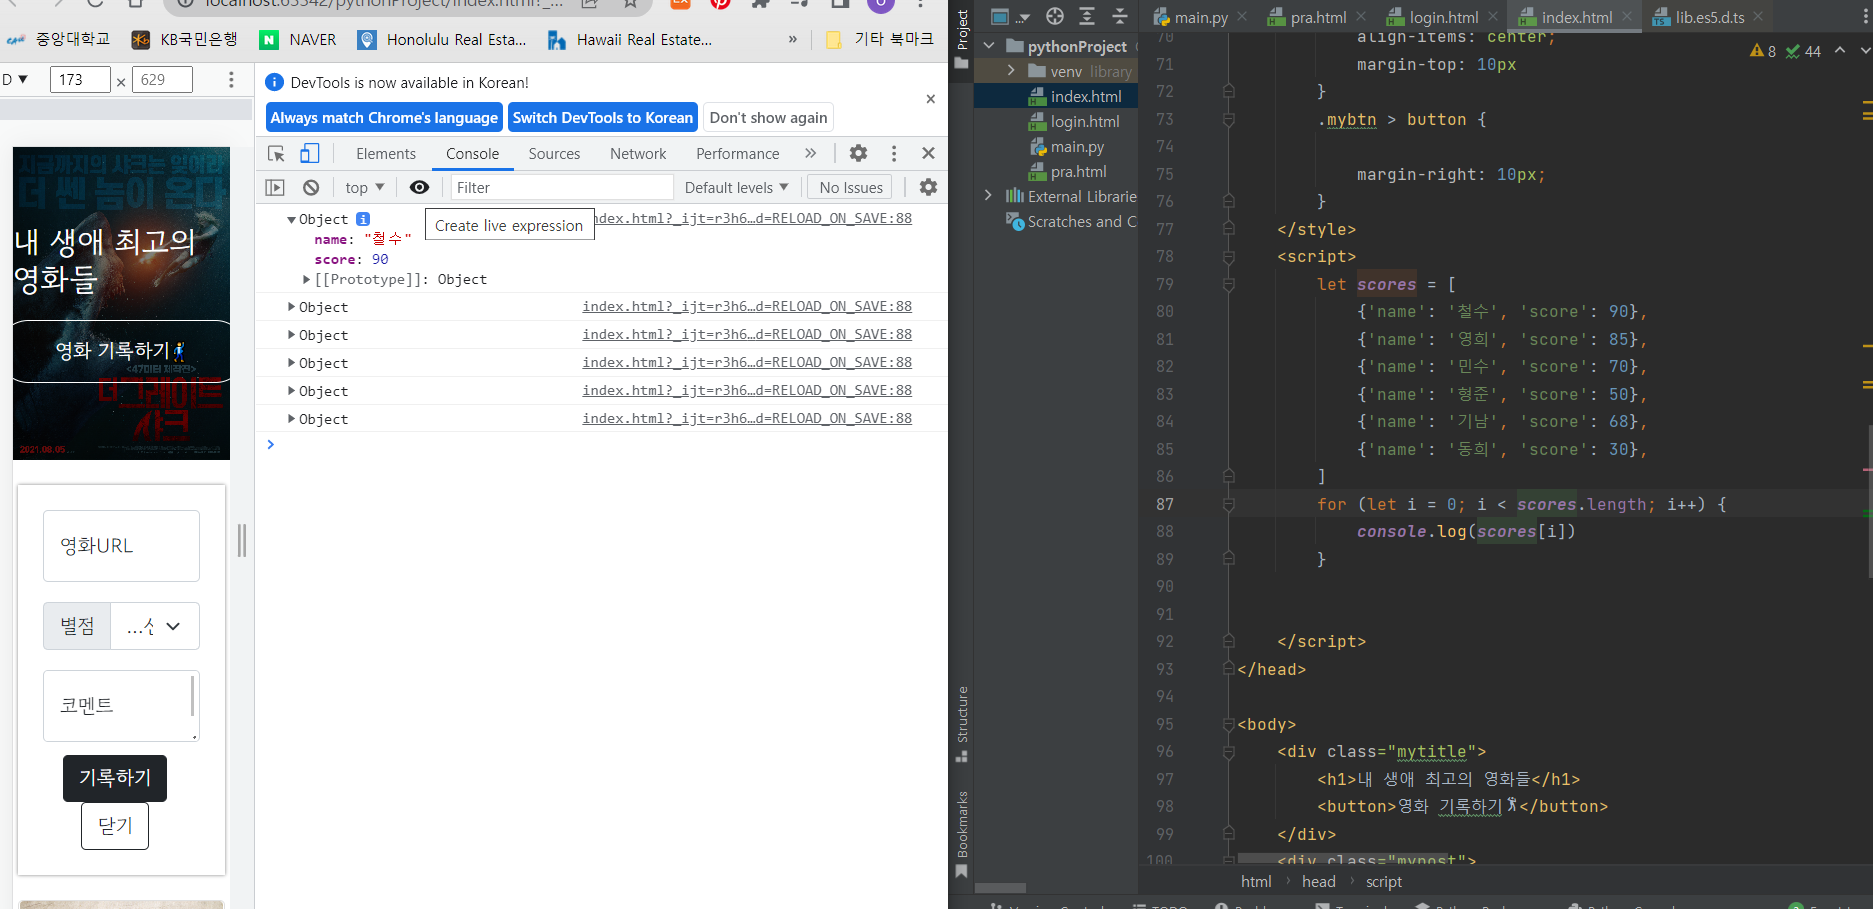Click Switch DevTools to Korean button
Screen dimensions: 1873x909
pyautogui.click(x=603, y=117)
